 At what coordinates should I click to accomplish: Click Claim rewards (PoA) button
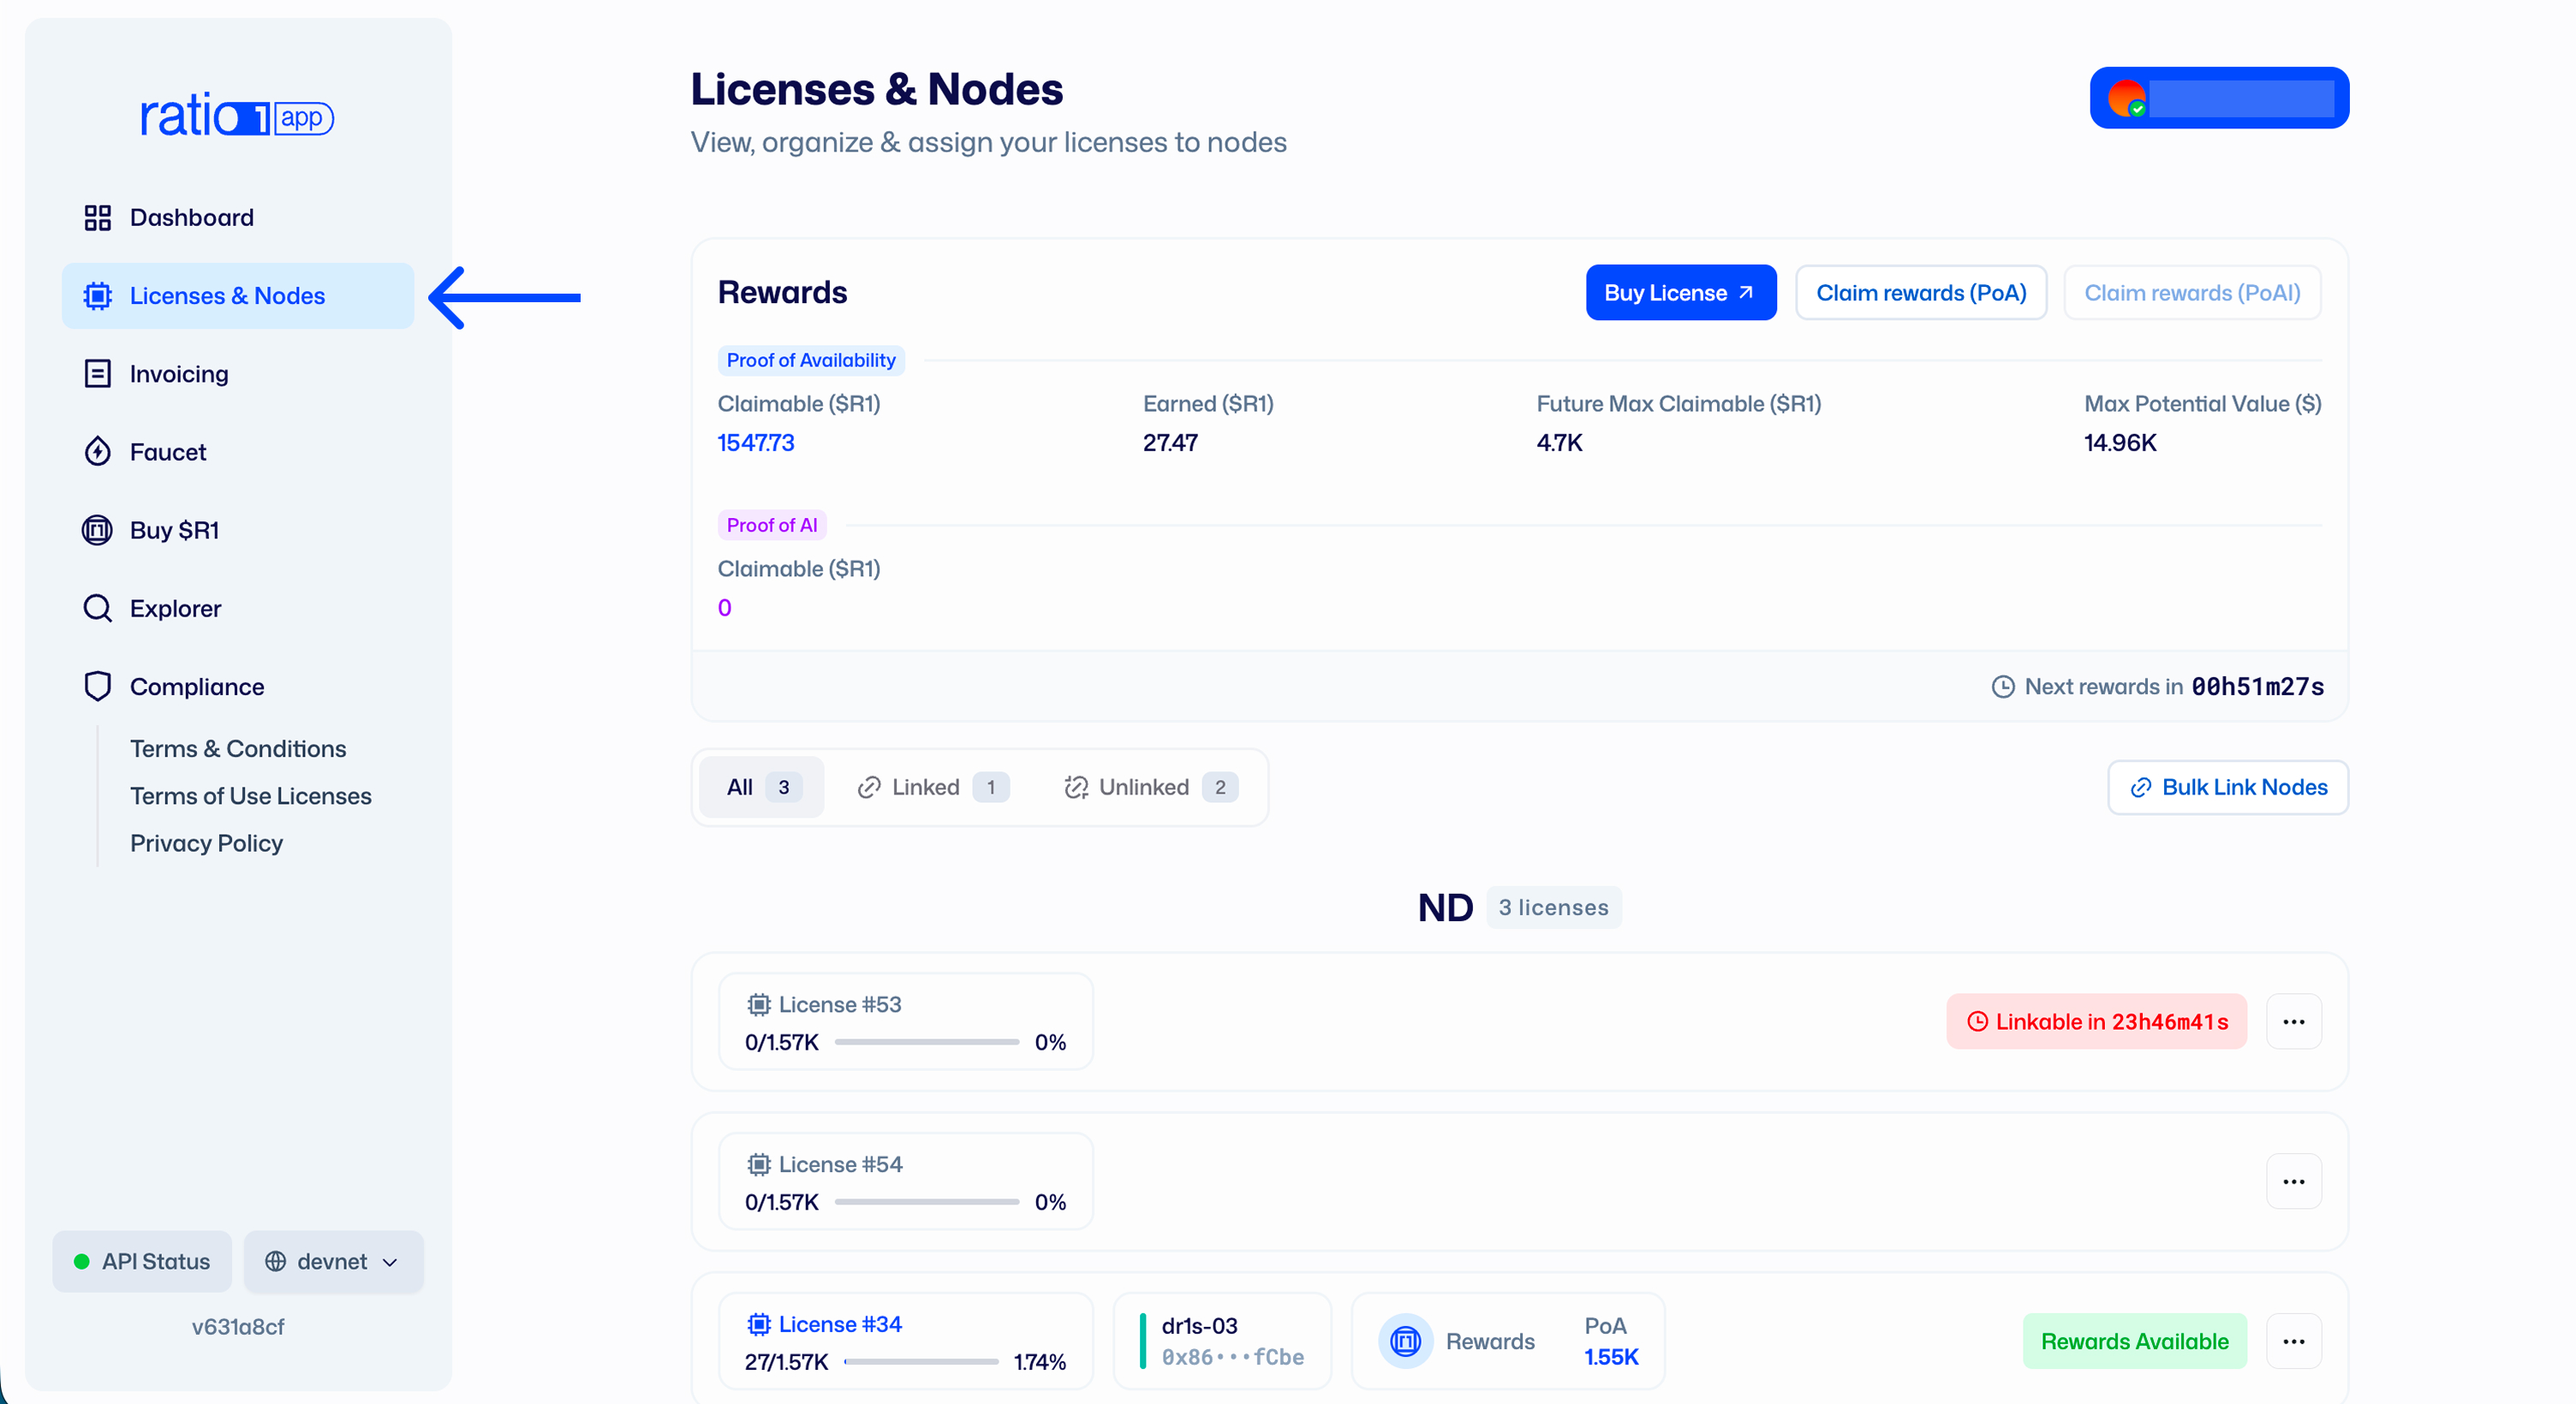point(1921,293)
